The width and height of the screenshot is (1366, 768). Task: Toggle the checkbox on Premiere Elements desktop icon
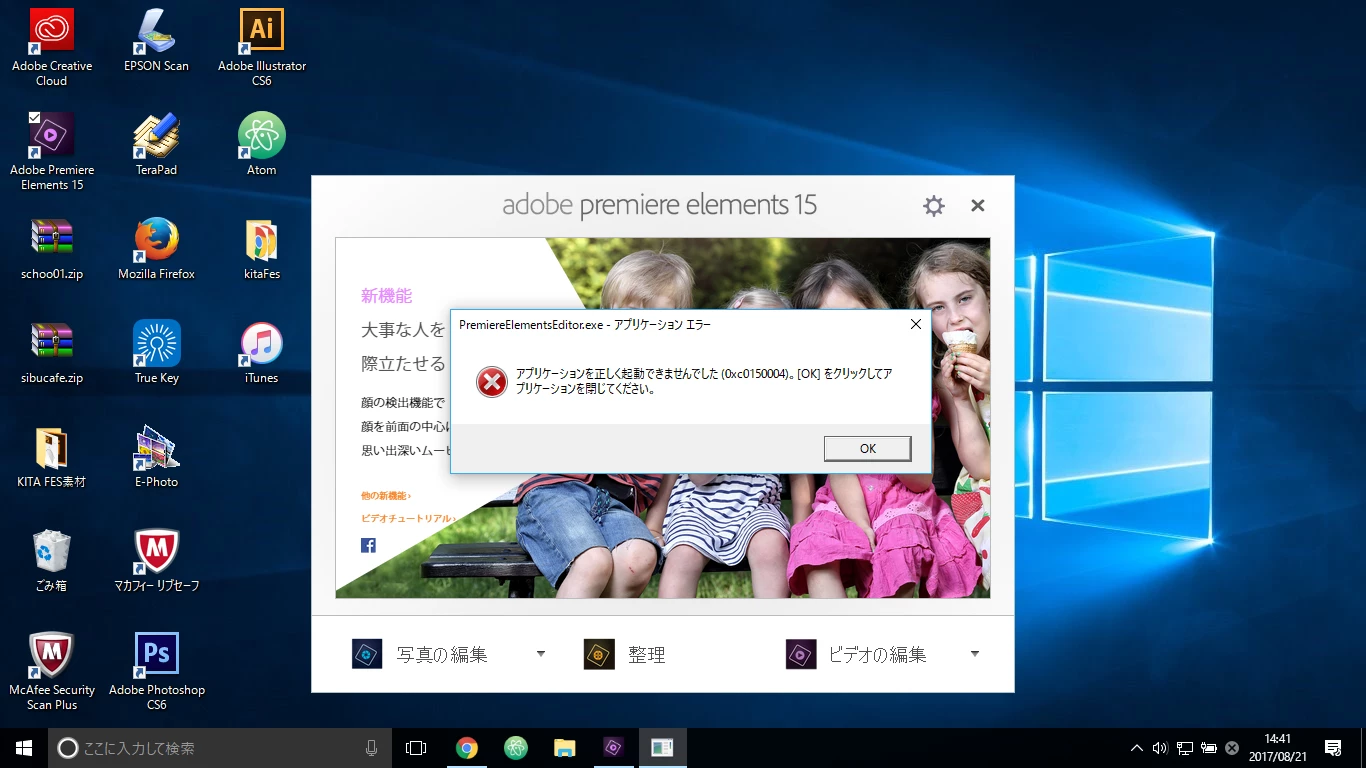click(34, 117)
